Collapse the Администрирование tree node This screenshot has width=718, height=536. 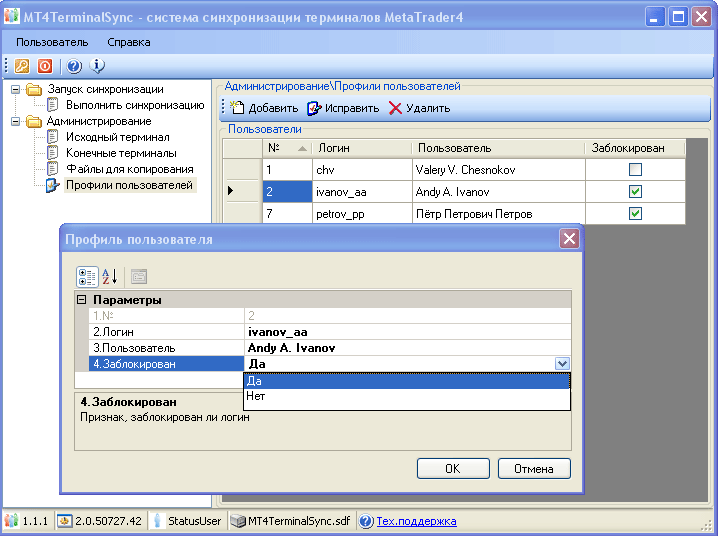(16, 121)
